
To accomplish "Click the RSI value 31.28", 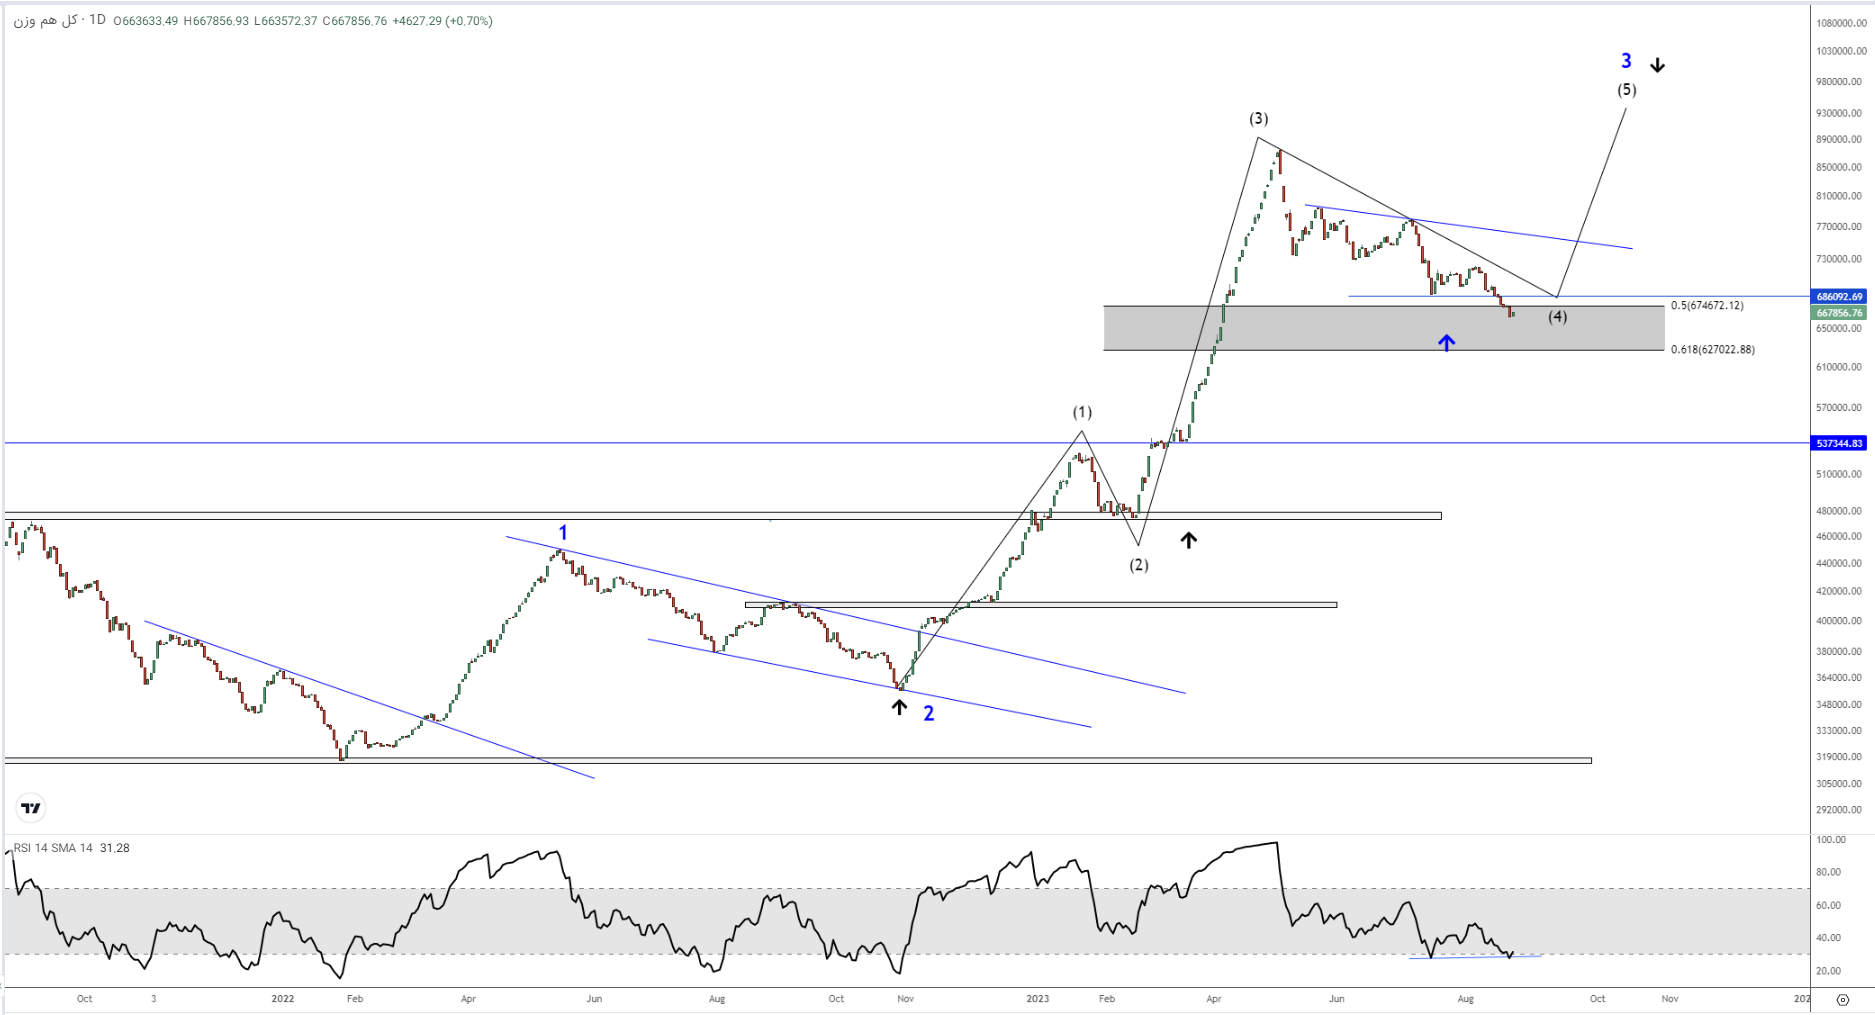I will click(x=115, y=848).
